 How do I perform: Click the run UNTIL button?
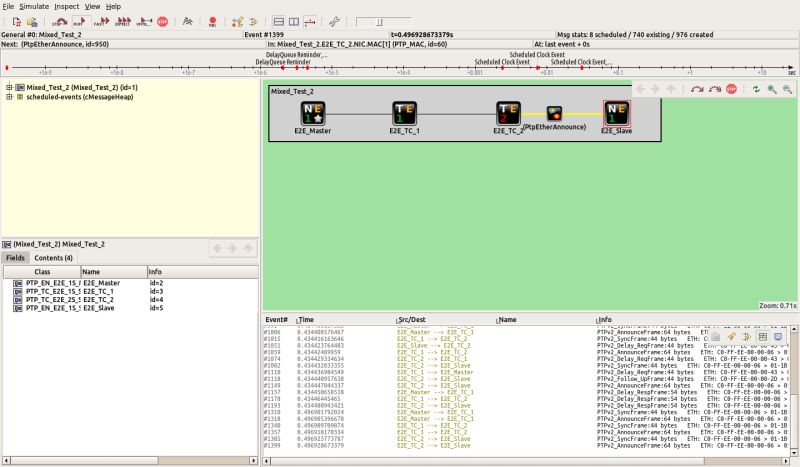point(144,22)
